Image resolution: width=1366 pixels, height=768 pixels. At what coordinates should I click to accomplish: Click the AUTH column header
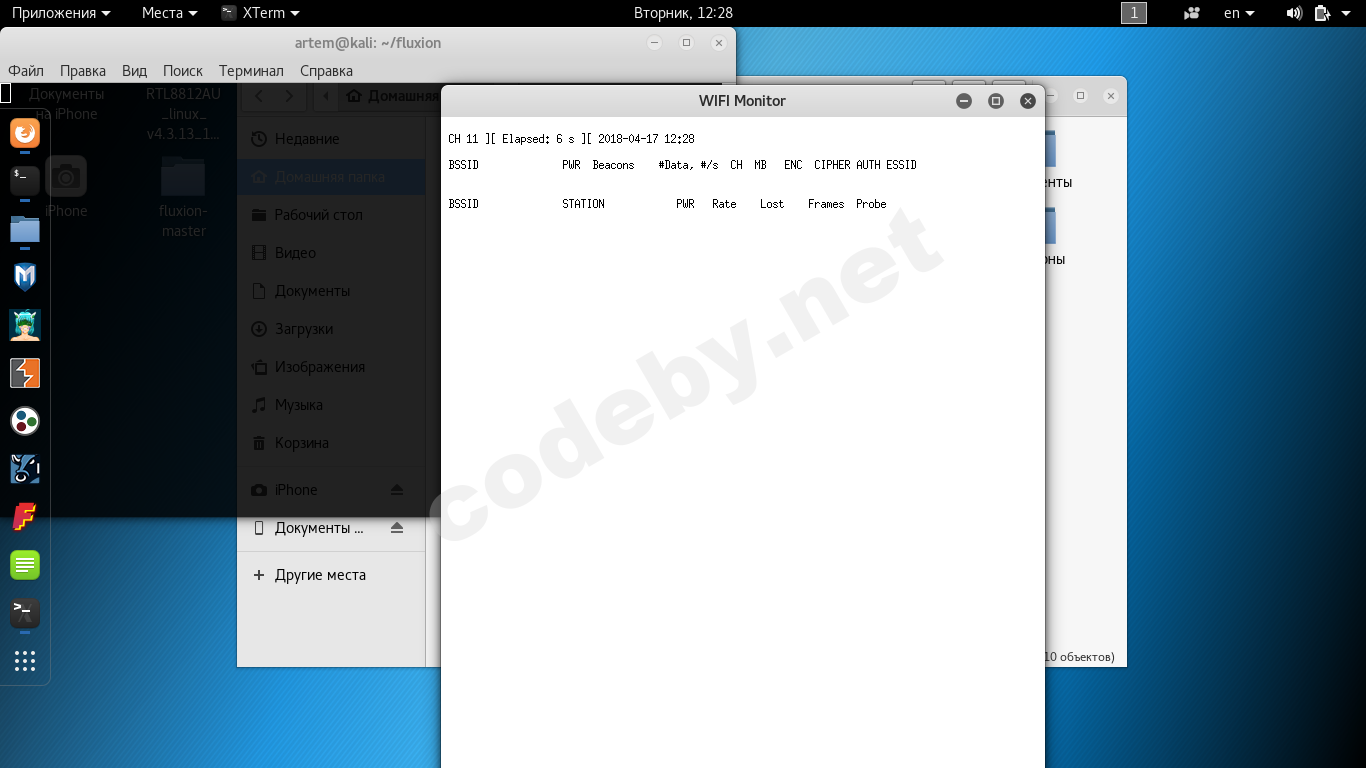[x=868, y=165]
